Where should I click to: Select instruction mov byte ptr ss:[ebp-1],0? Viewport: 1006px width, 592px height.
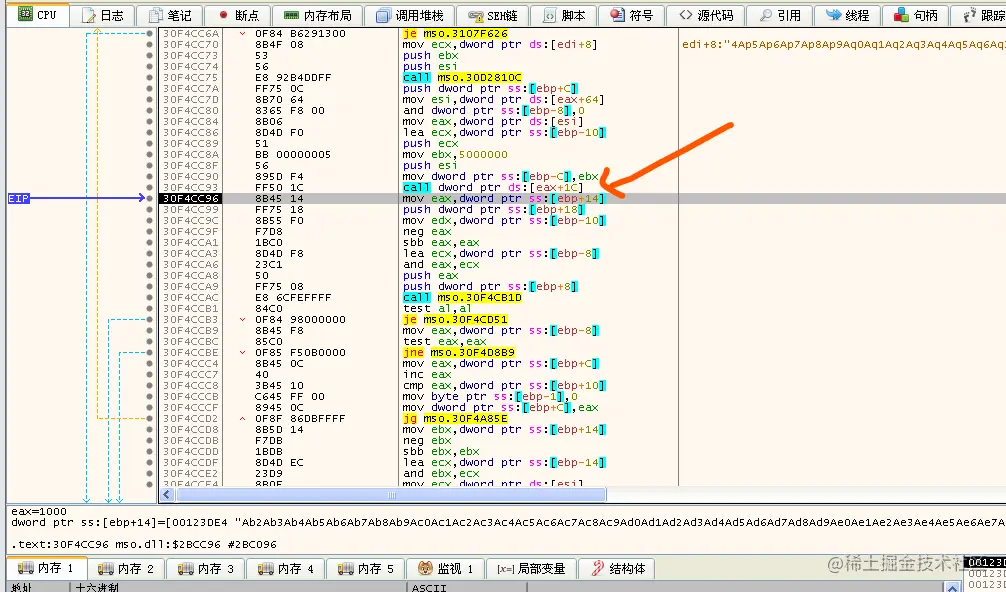490,396
